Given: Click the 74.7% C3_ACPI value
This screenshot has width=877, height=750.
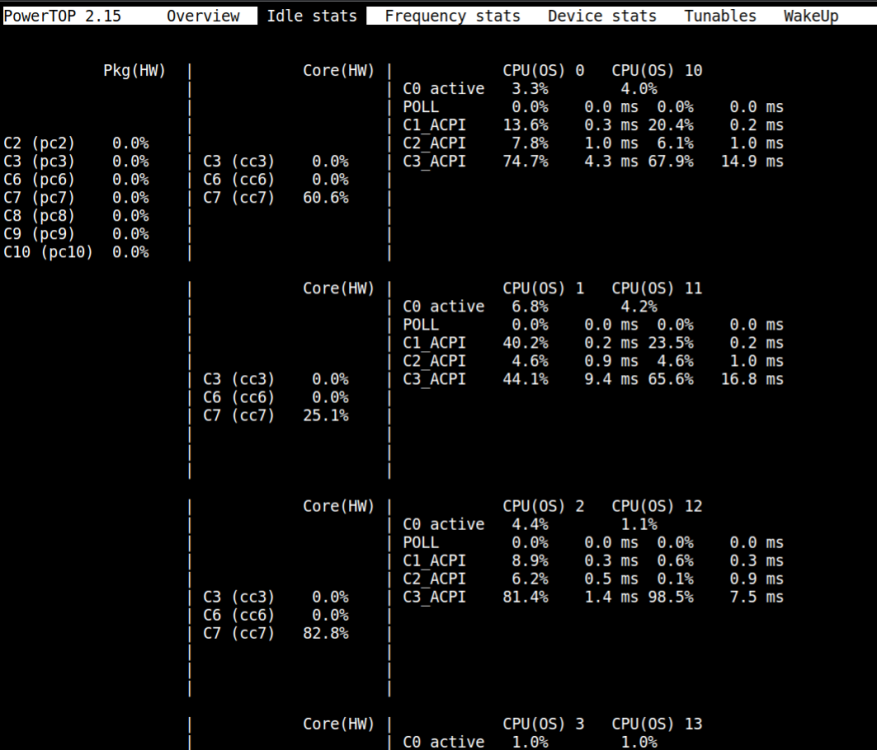Looking at the screenshot, I should coord(525,161).
